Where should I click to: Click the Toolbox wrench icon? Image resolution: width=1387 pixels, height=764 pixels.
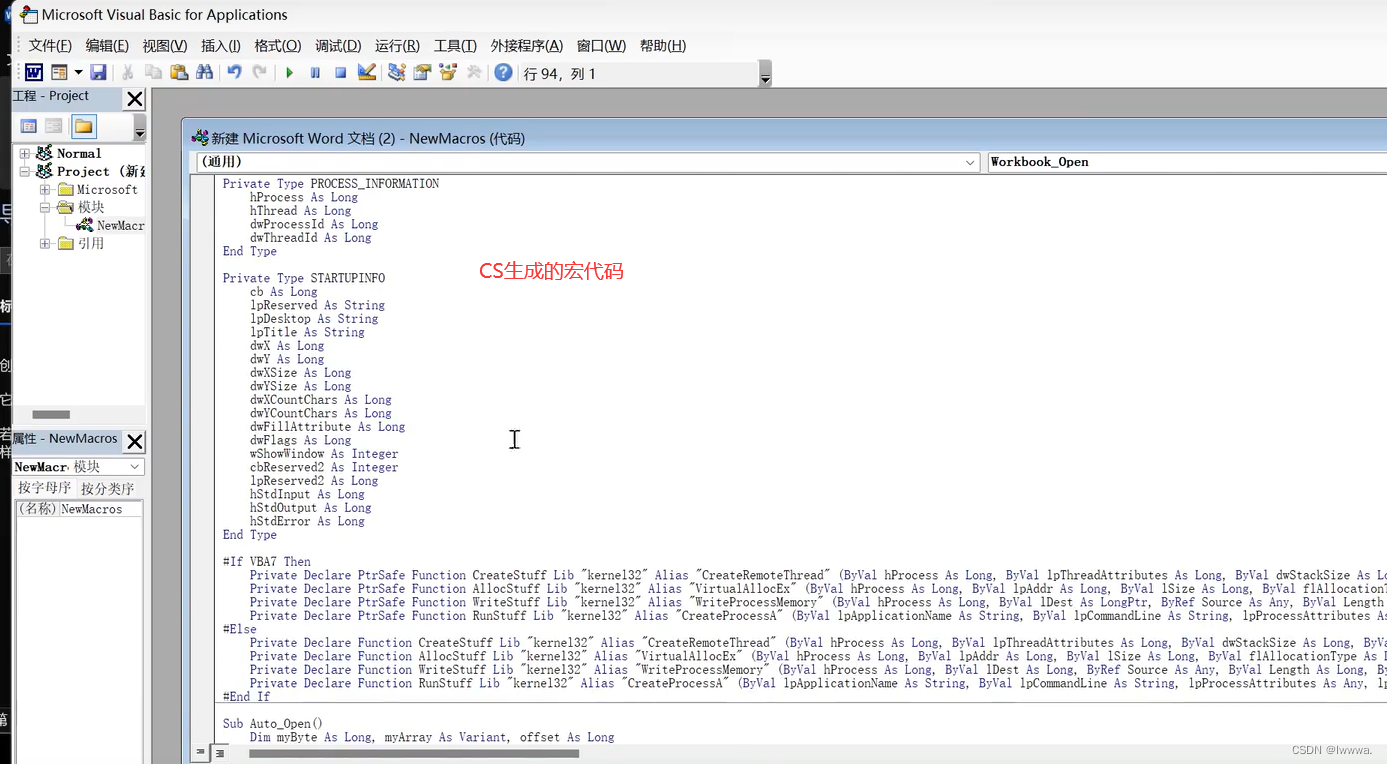474,72
